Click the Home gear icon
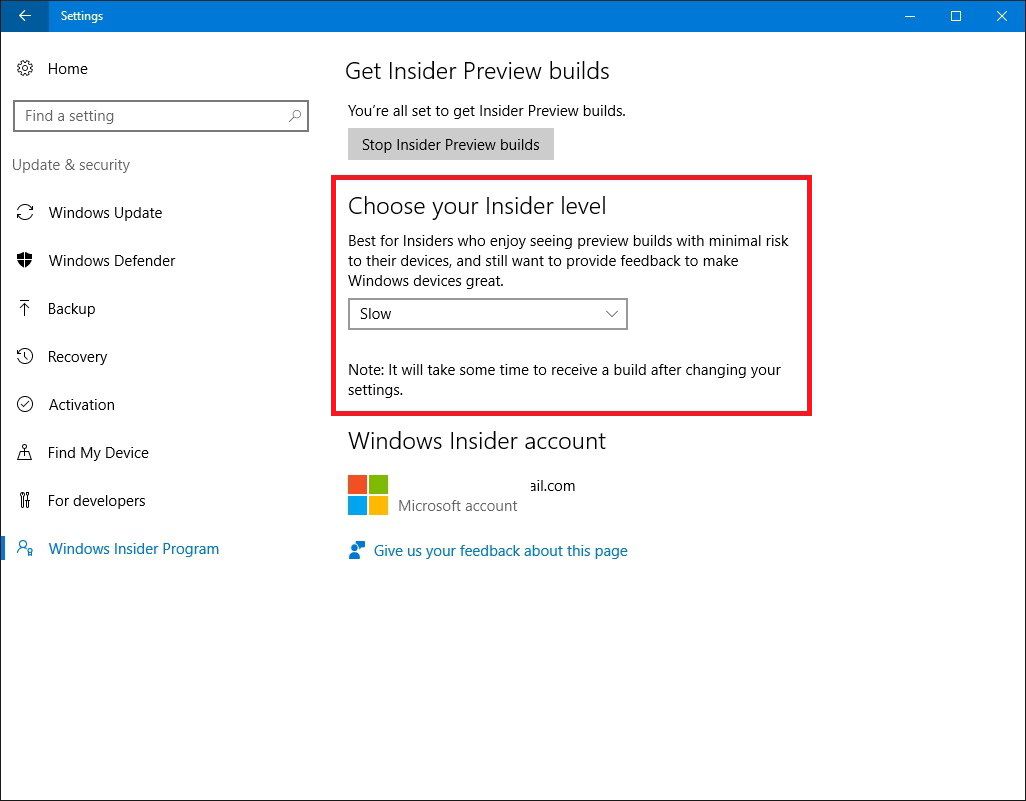 pyautogui.click(x=25, y=68)
